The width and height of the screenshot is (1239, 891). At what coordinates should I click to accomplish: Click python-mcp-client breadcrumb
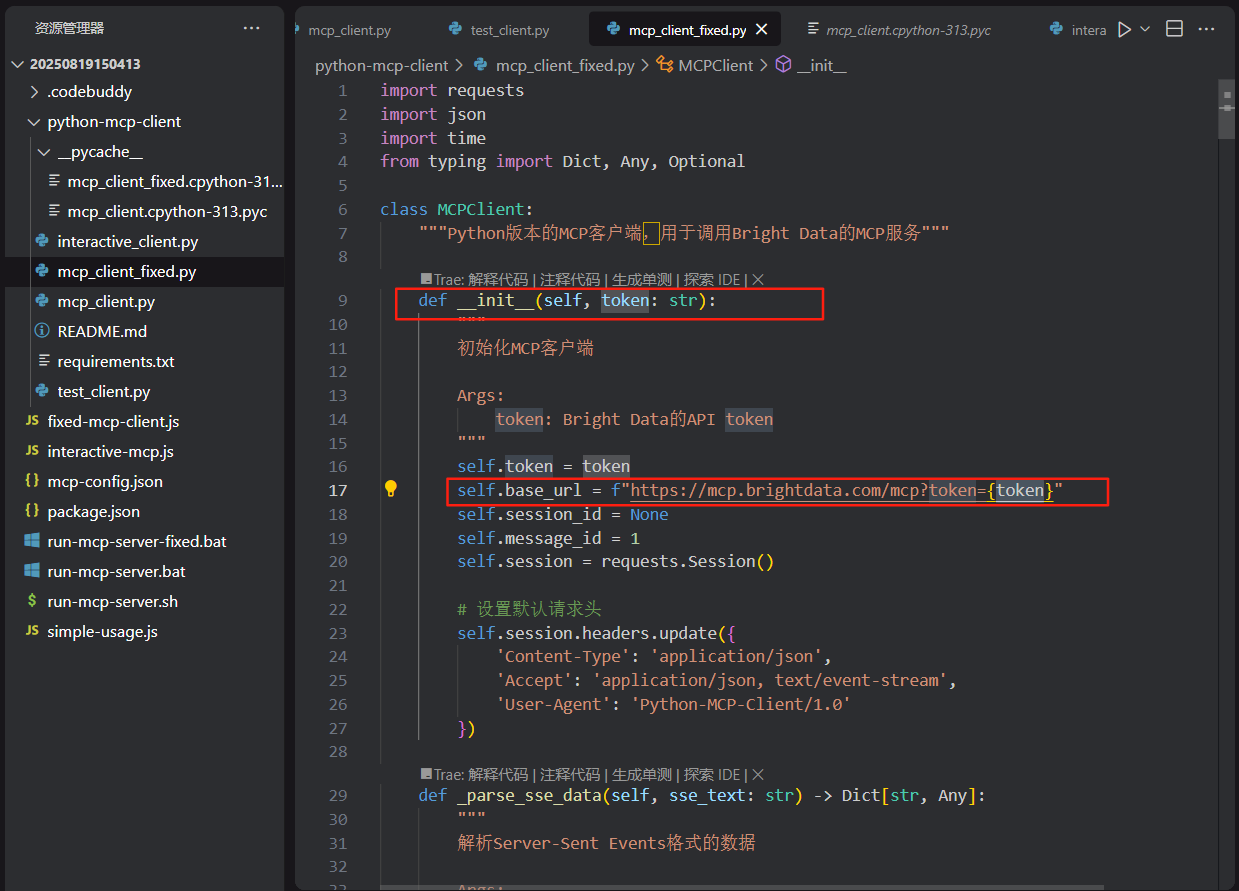[x=382, y=66]
